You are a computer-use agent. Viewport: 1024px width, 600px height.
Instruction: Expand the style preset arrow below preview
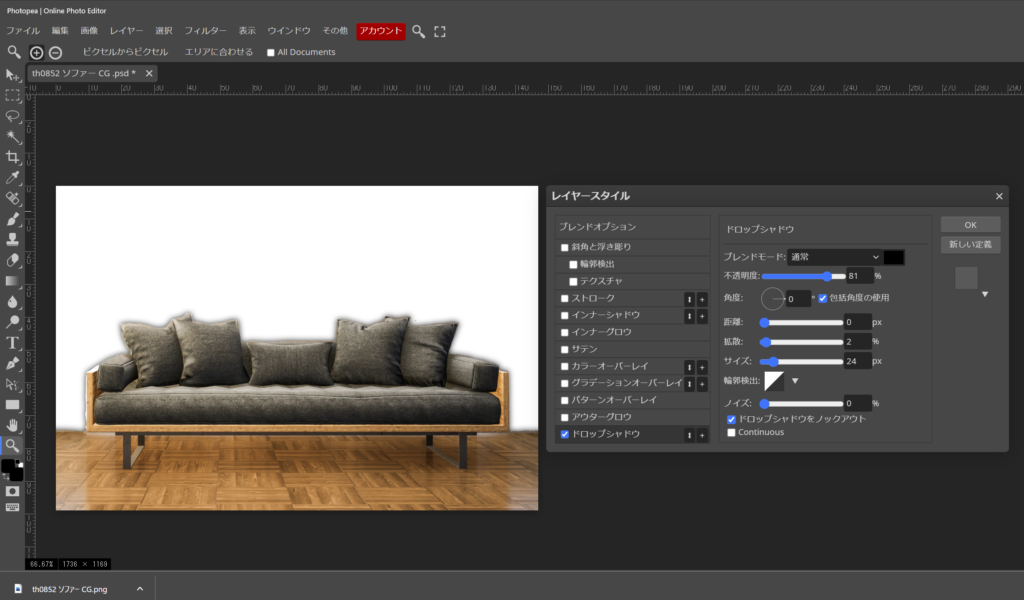point(985,294)
